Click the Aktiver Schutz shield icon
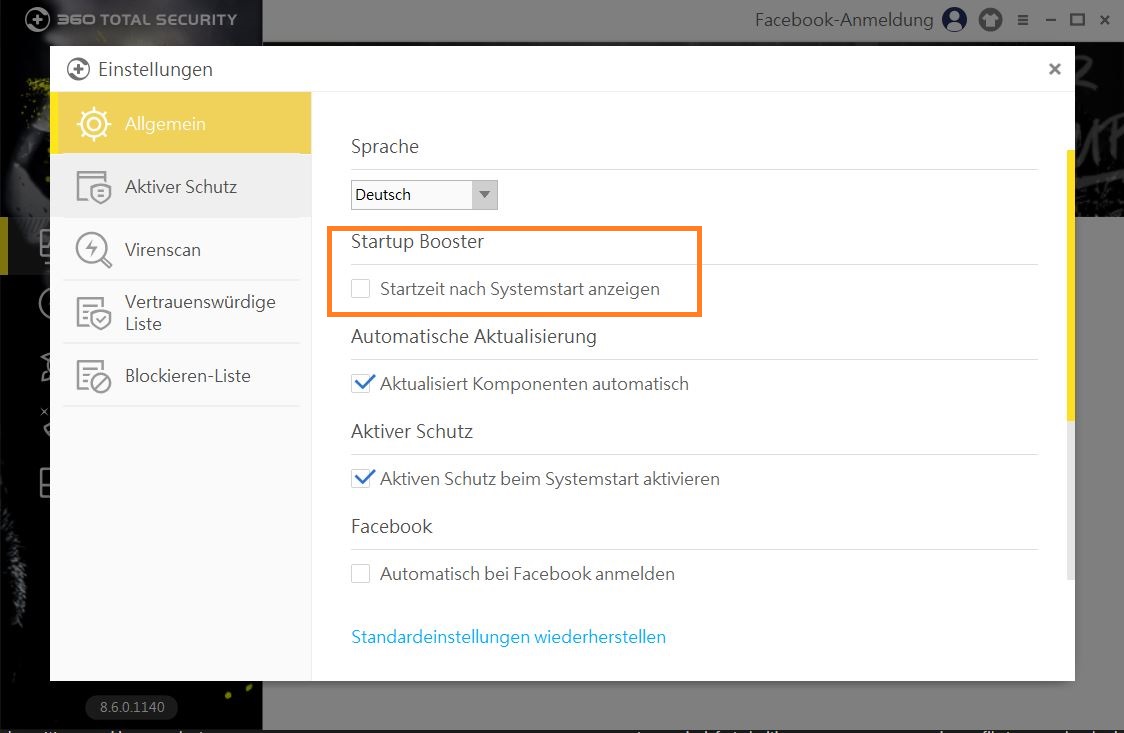This screenshot has height=733, width=1124. [x=94, y=187]
